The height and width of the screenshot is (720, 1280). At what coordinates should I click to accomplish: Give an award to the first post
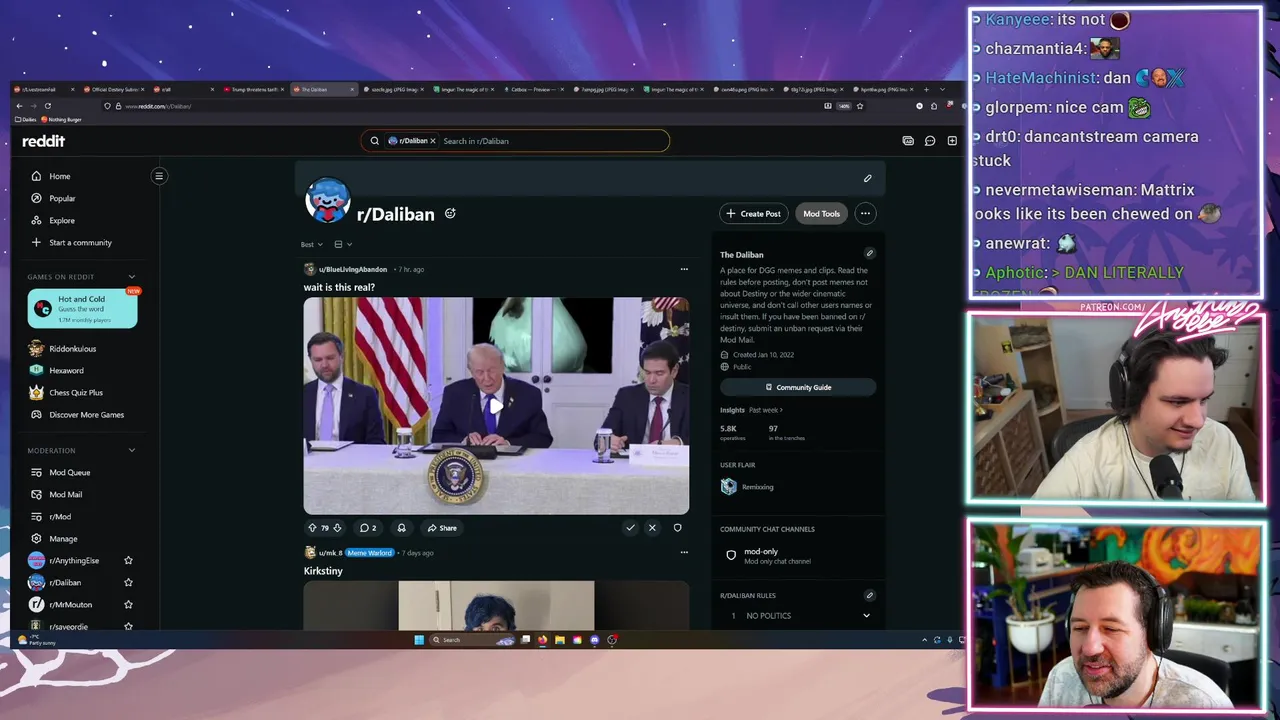point(401,528)
